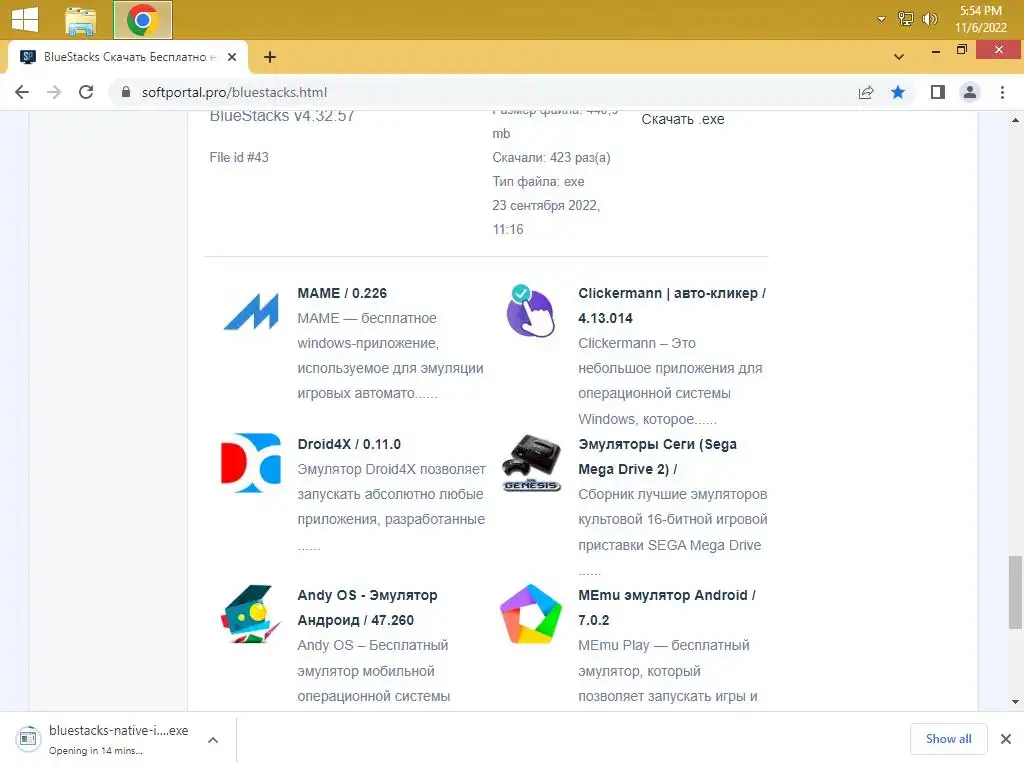Viewport: 1024px width, 768px height.
Task: Click the Скачать .exe download link
Action: 682,120
